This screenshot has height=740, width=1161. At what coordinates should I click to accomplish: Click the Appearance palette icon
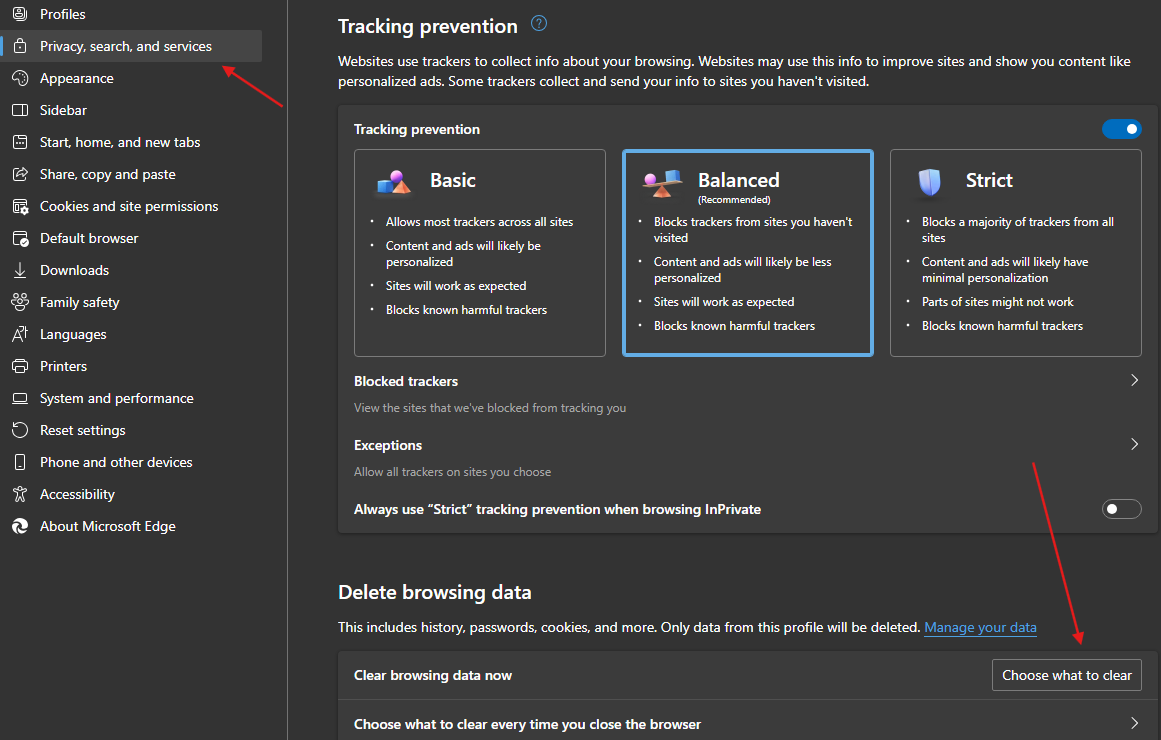coord(20,78)
